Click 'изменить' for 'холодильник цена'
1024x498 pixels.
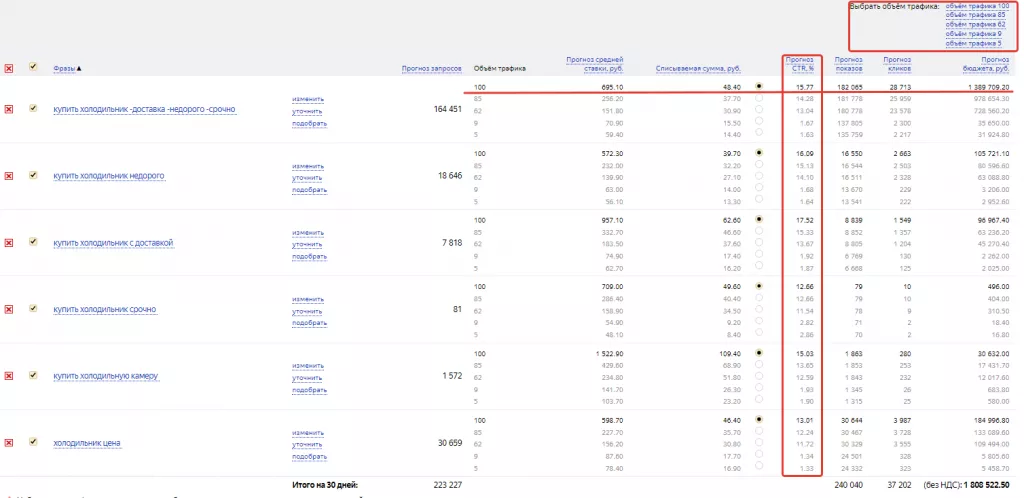pyautogui.click(x=308, y=433)
